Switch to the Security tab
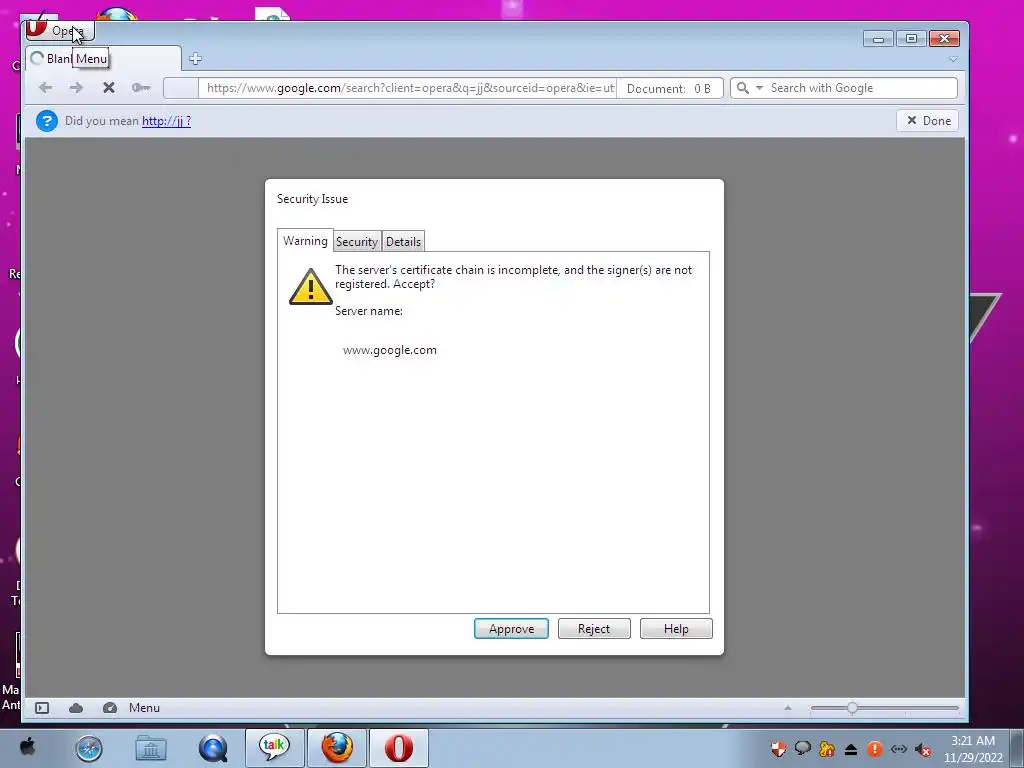 pyautogui.click(x=357, y=242)
